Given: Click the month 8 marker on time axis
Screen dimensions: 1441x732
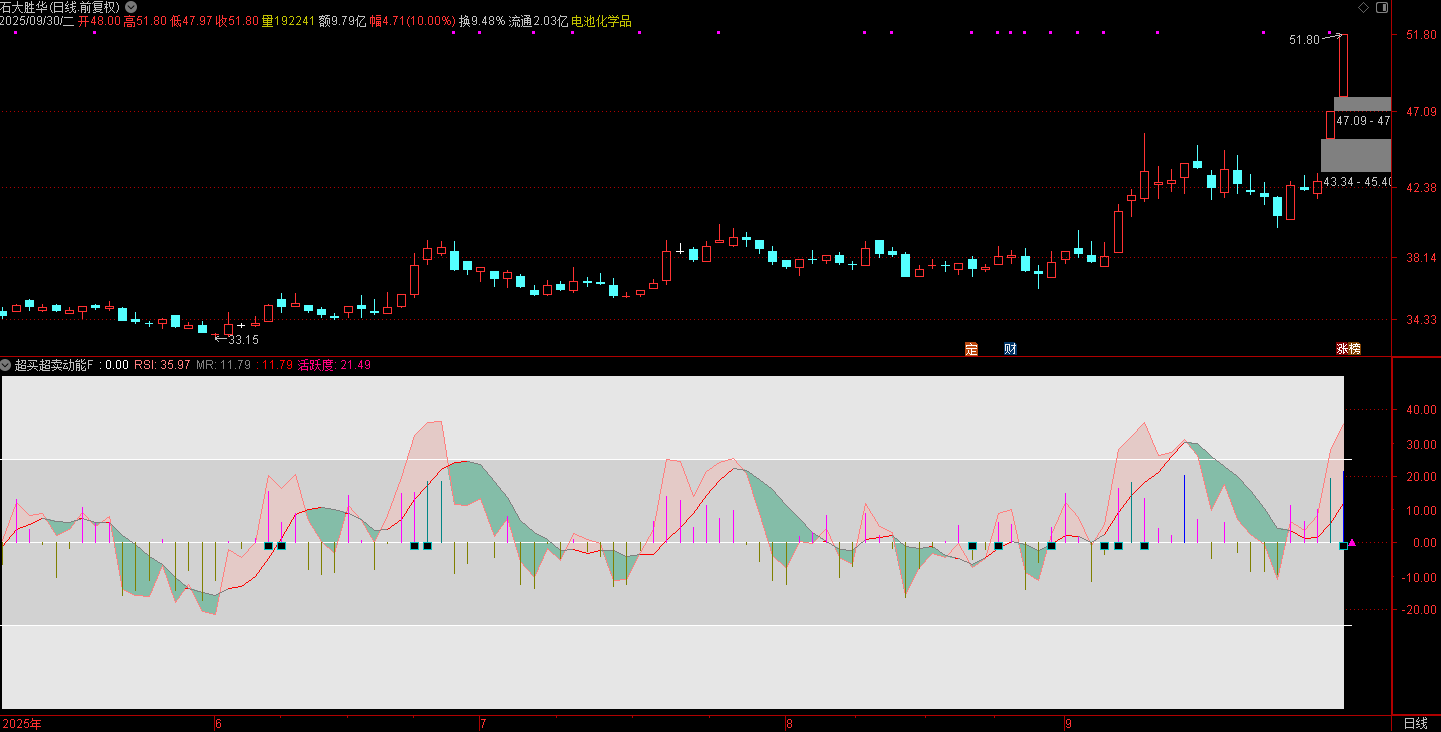Looking at the screenshot, I should [x=789, y=723].
